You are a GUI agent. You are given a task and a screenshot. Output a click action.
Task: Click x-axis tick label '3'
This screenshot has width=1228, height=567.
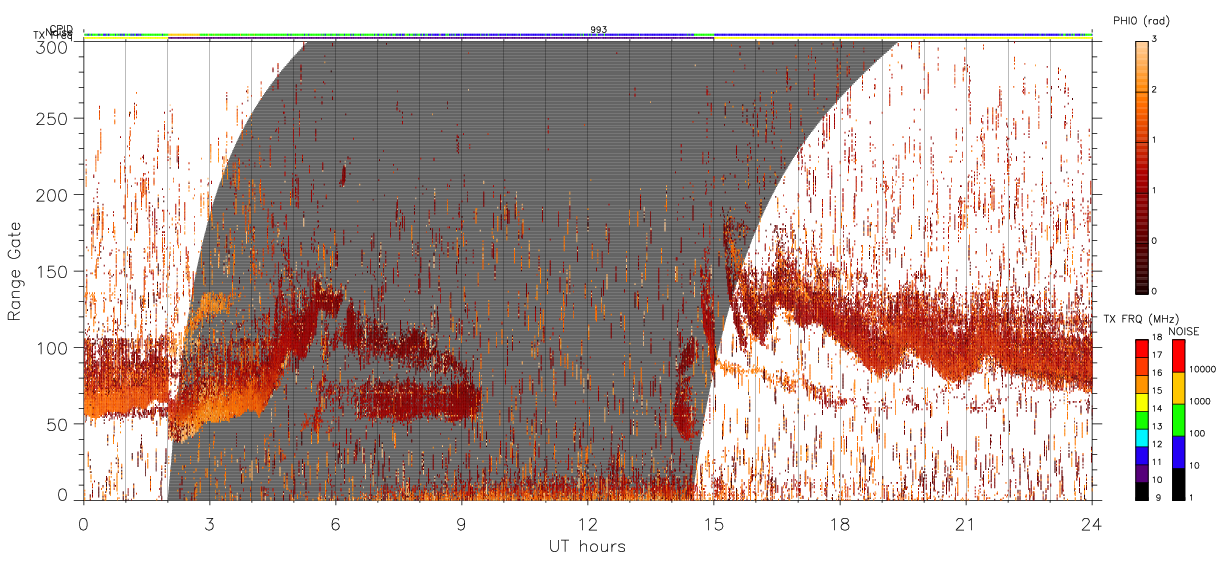[210, 523]
